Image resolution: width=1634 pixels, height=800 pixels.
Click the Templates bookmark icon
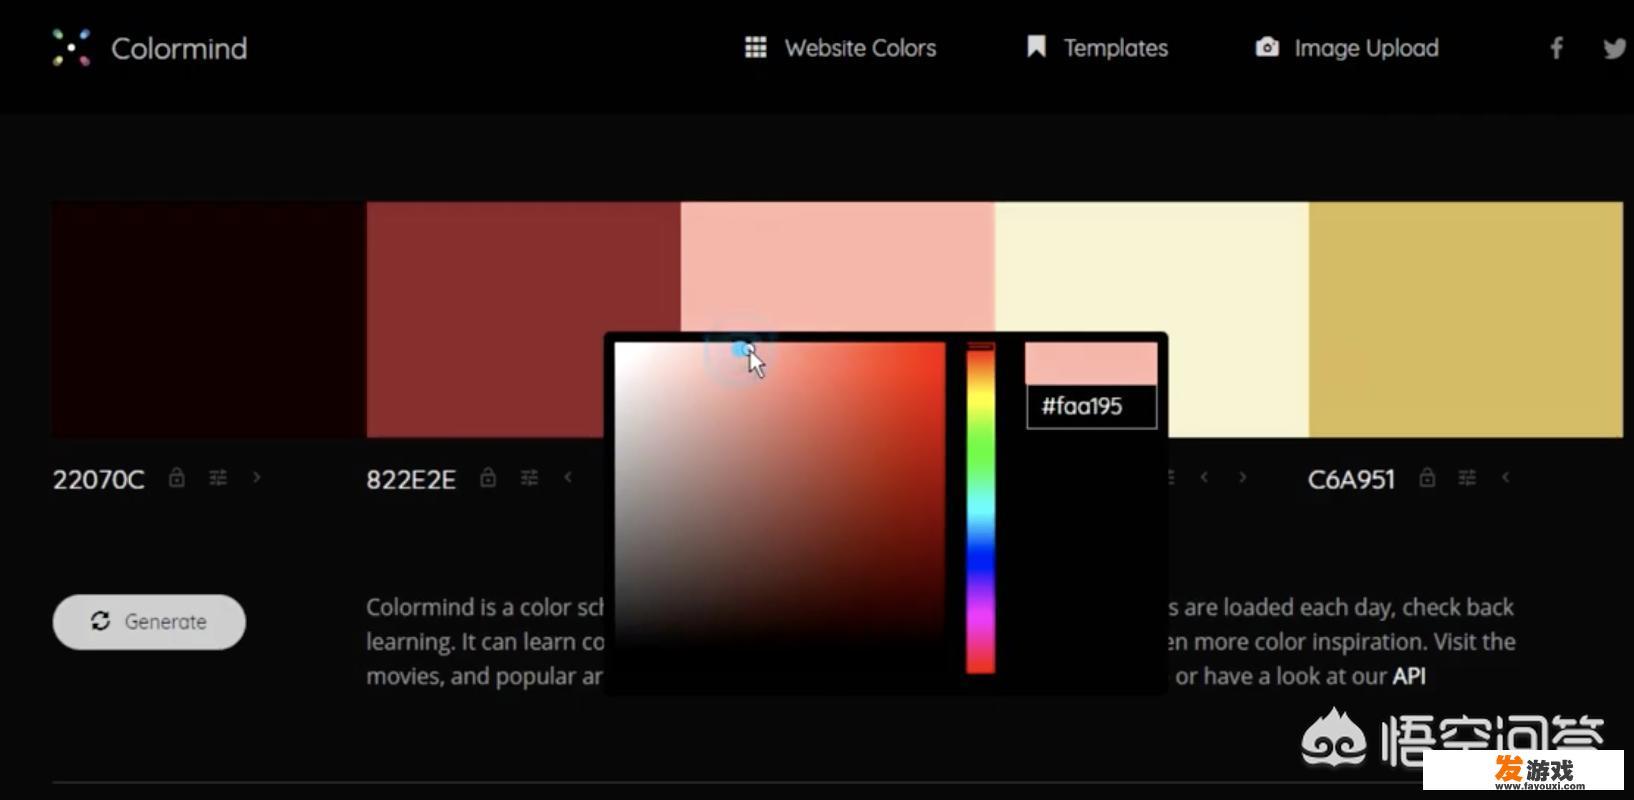pyautogui.click(x=1036, y=47)
